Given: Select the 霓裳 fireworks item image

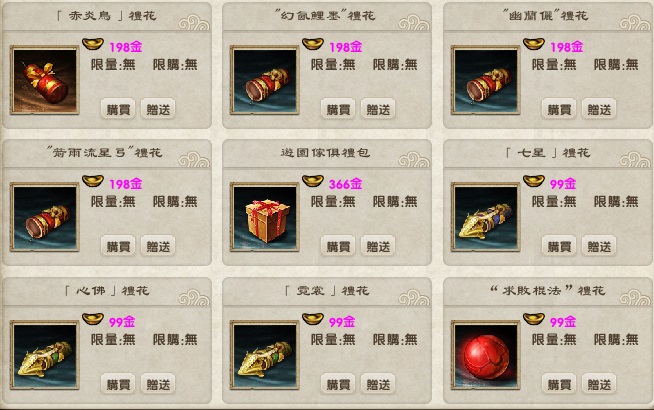Looking at the screenshot, I should point(264,355).
